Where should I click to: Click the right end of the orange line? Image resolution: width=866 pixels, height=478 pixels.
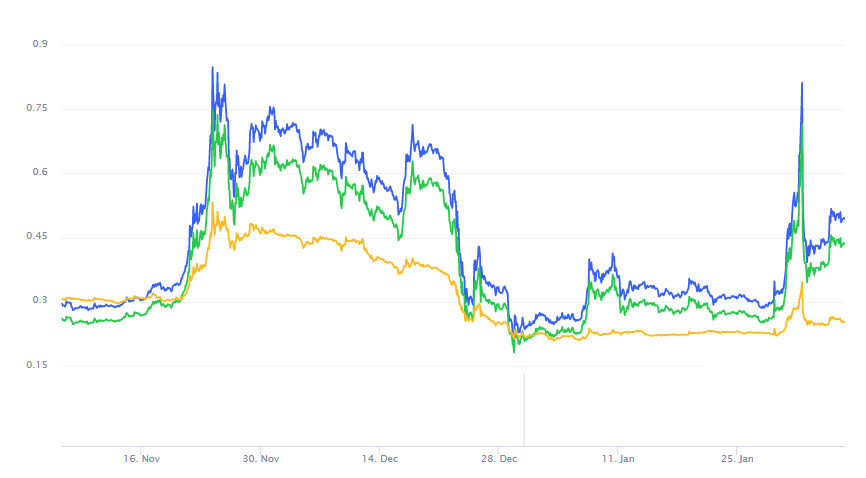click(x=844, y=322)
